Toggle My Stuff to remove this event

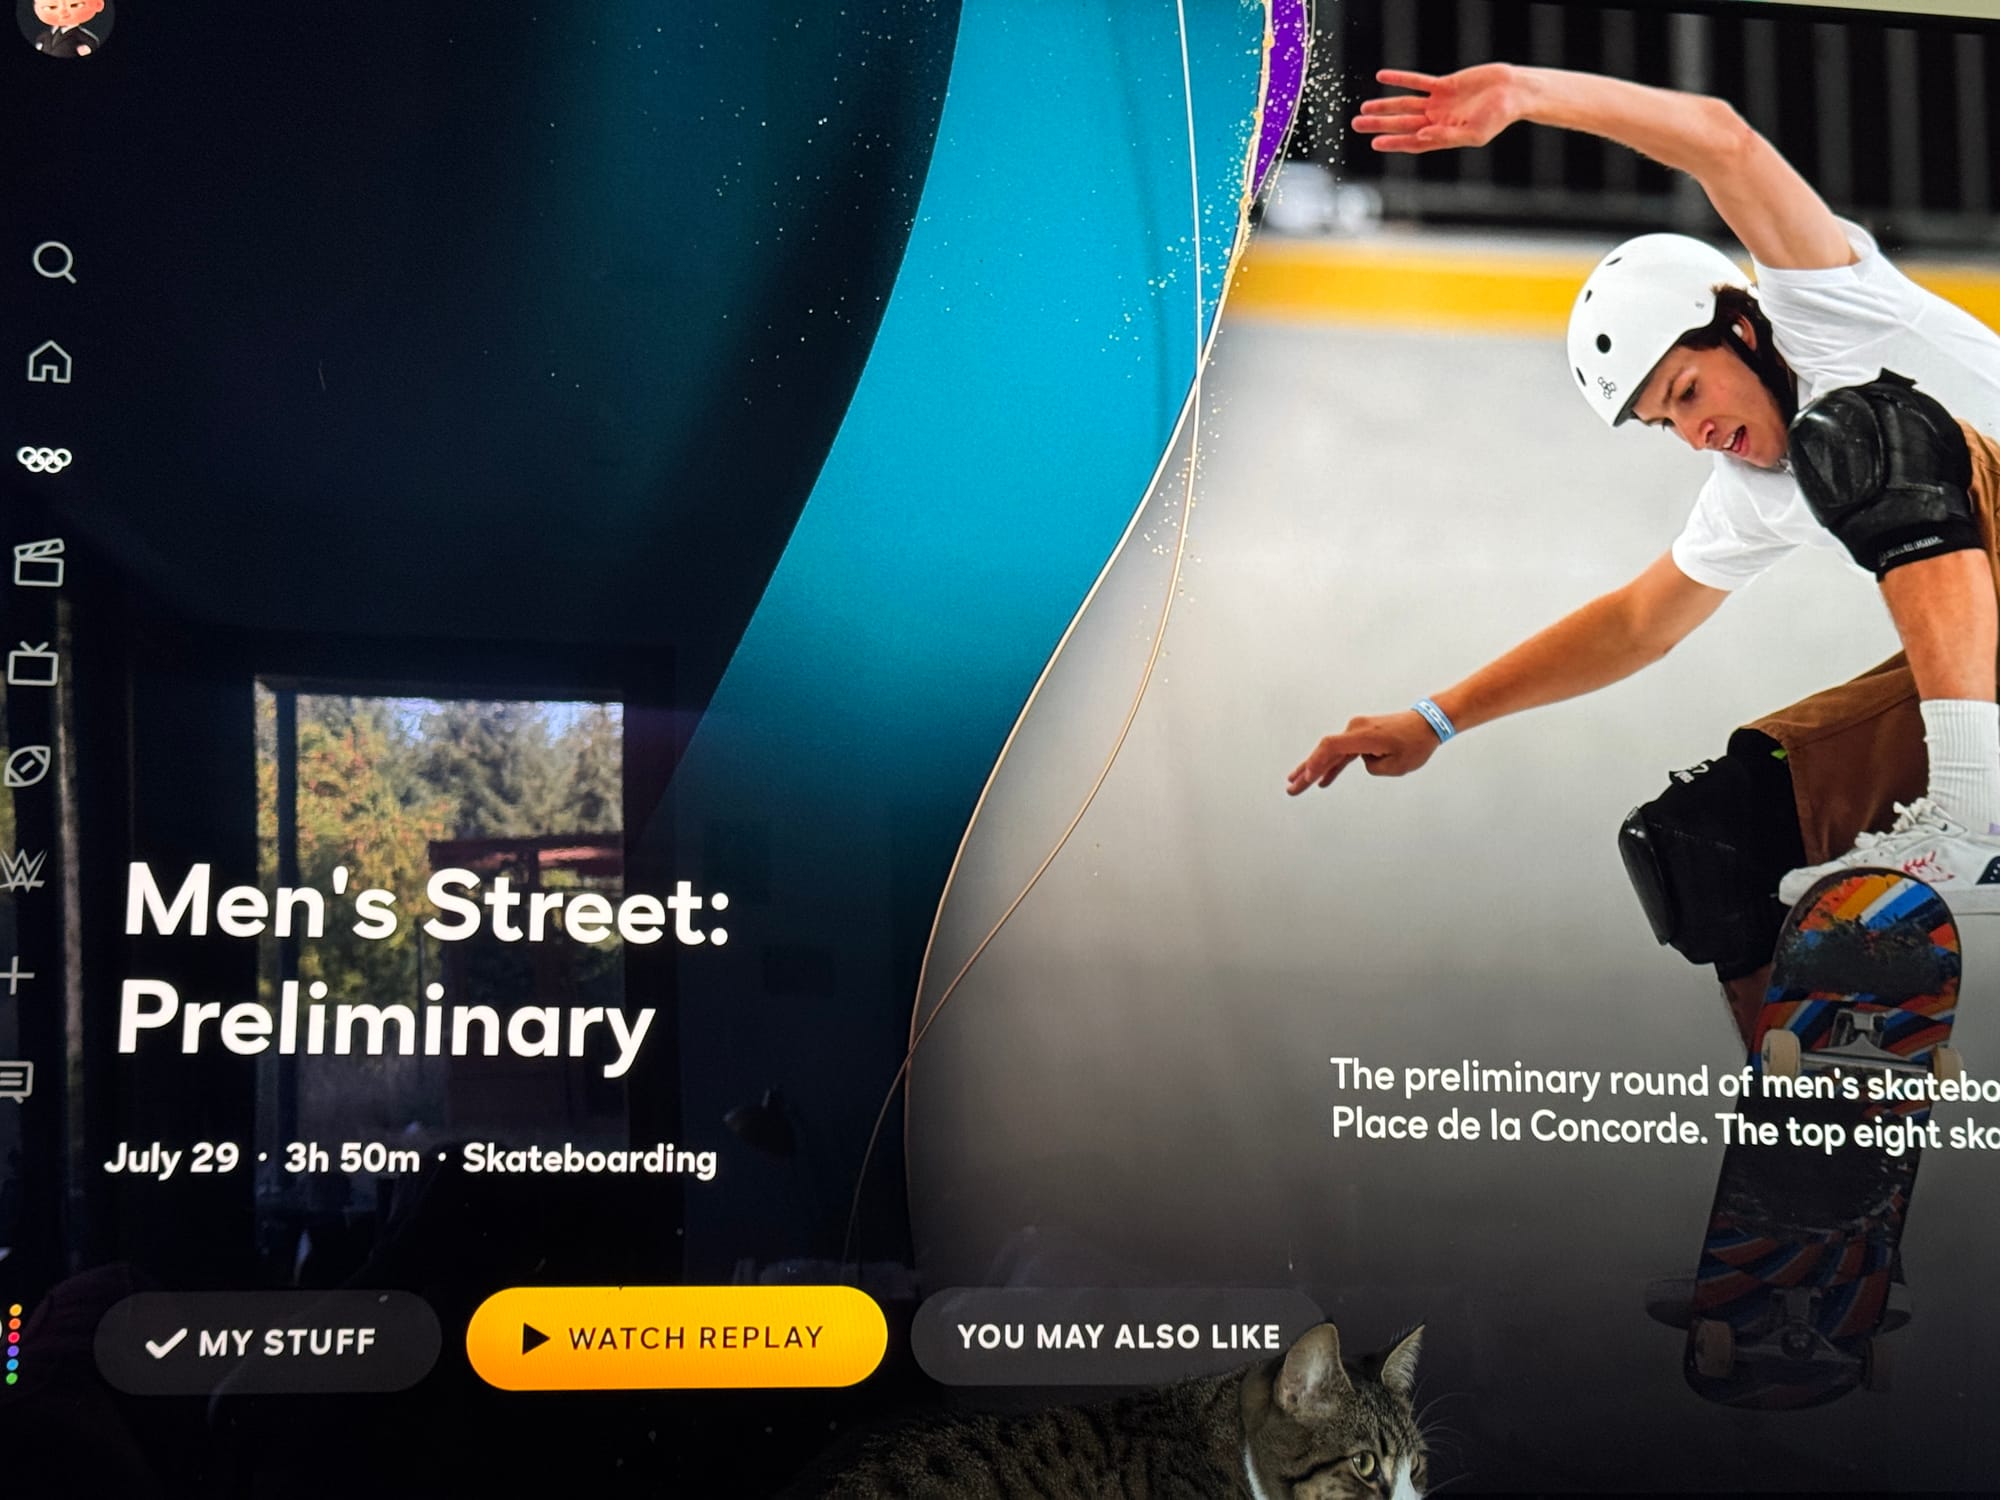coord(267,1342)
